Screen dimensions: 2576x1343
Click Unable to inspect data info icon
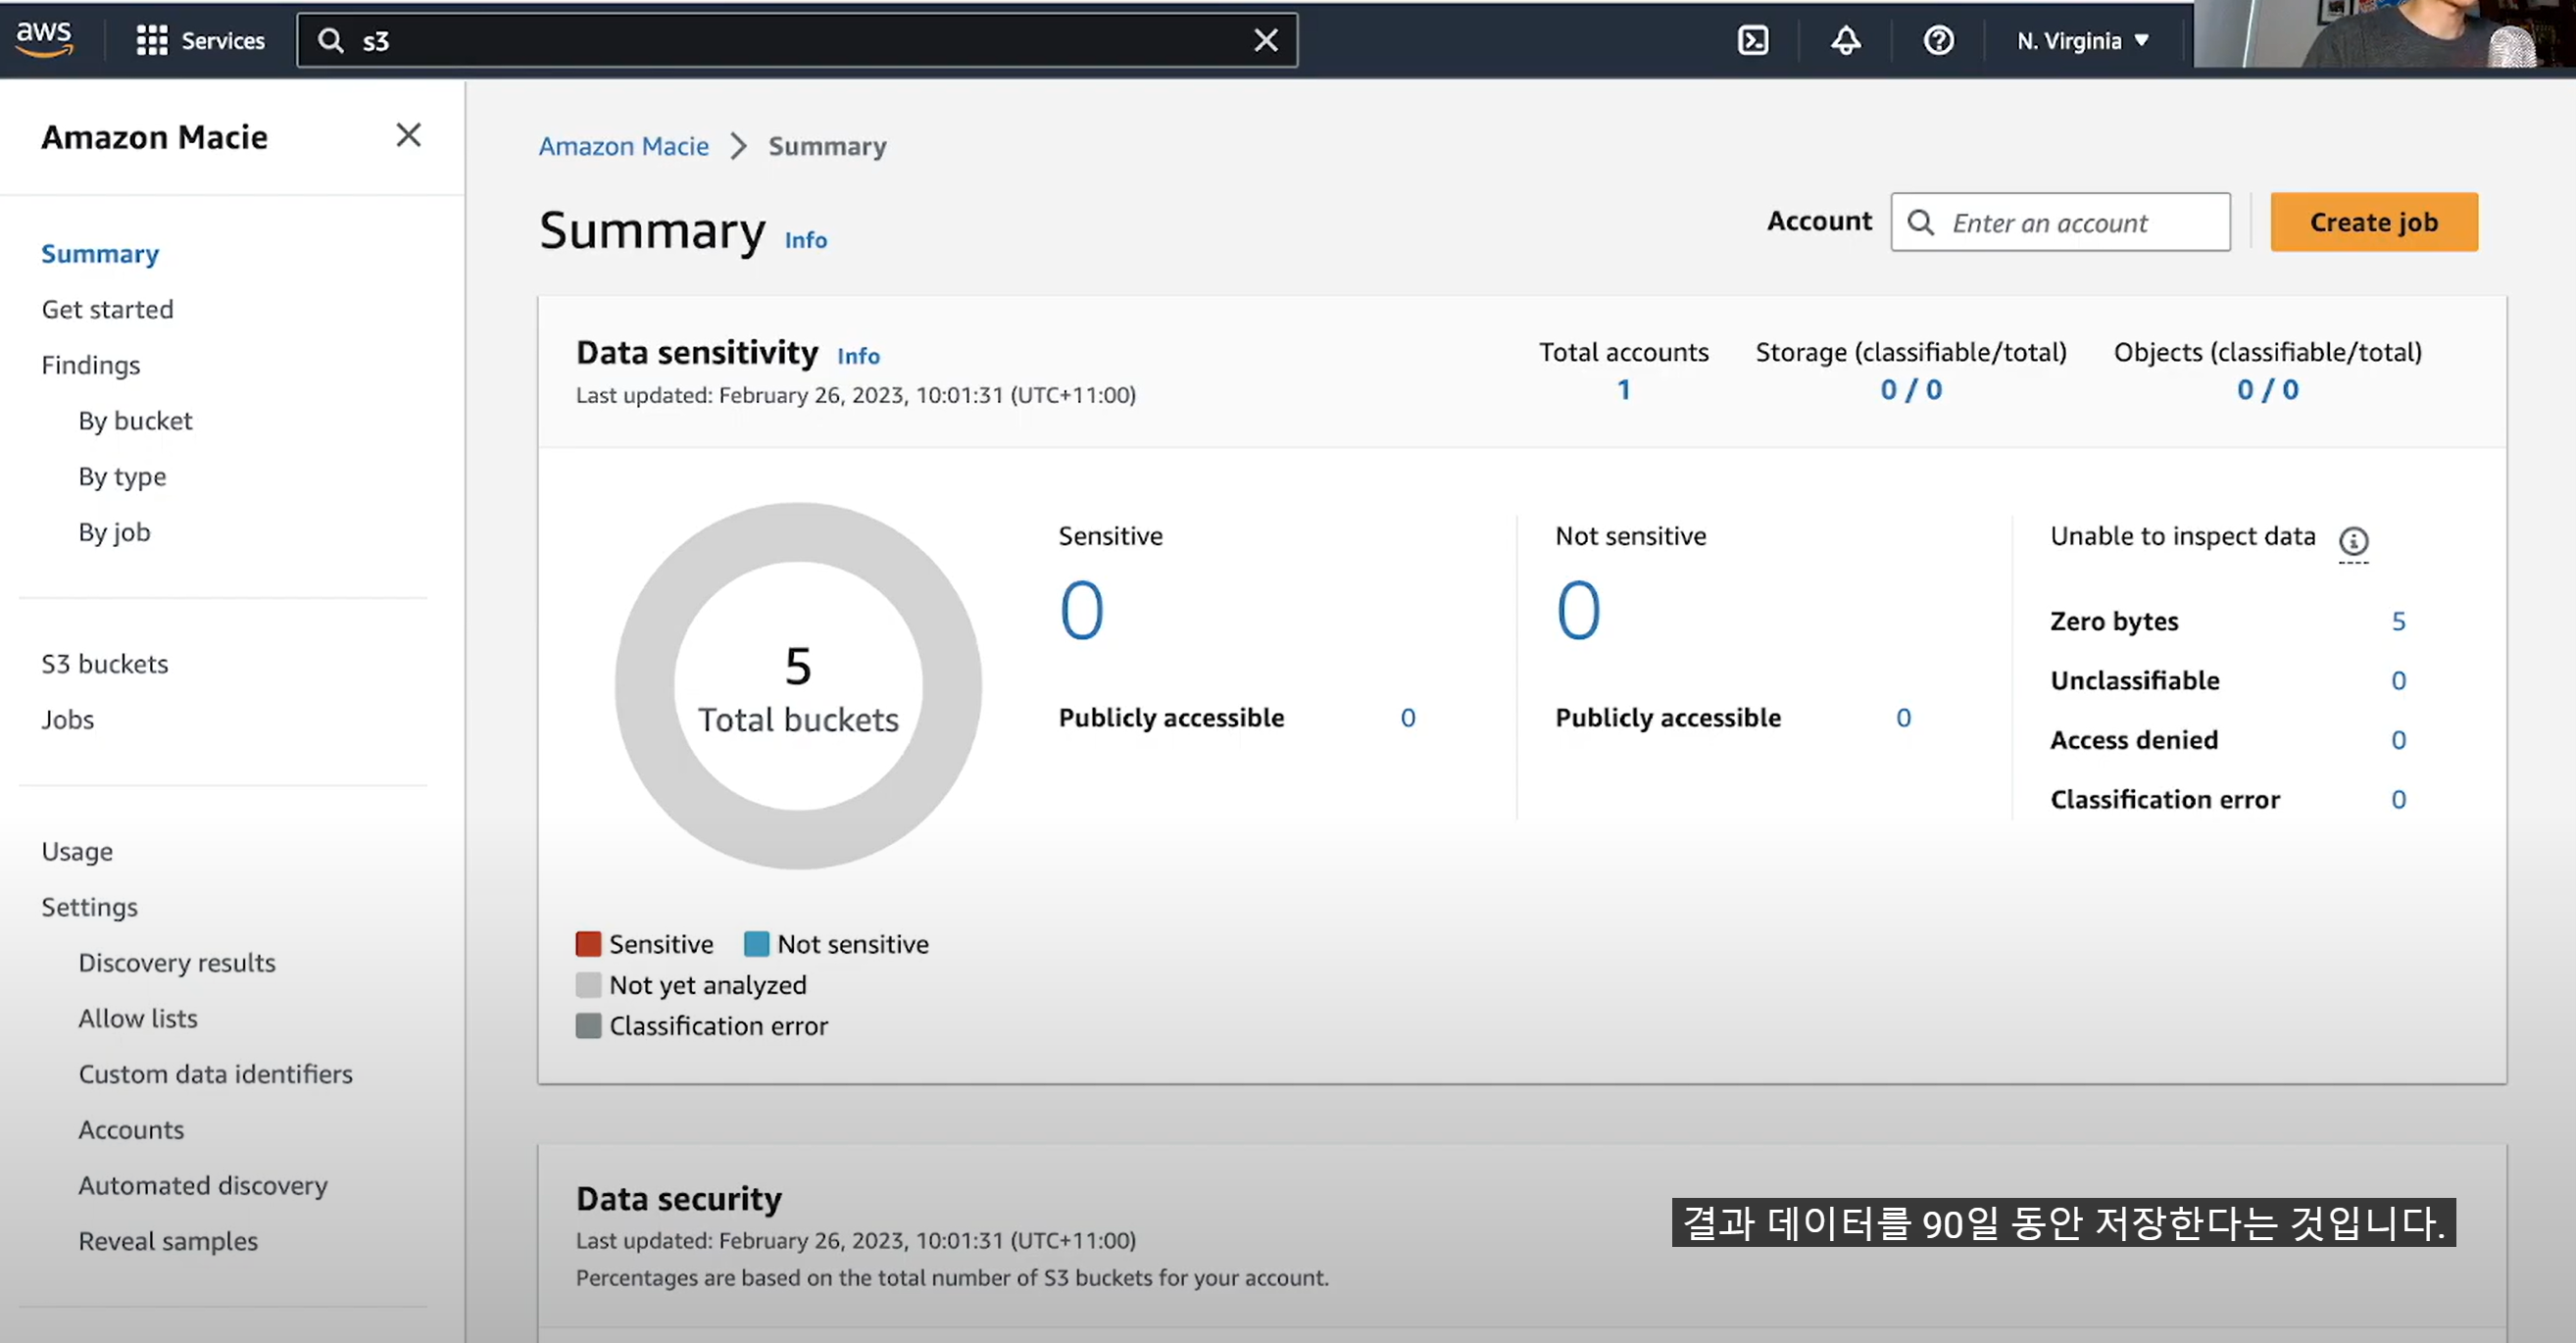click(2353, 541)
